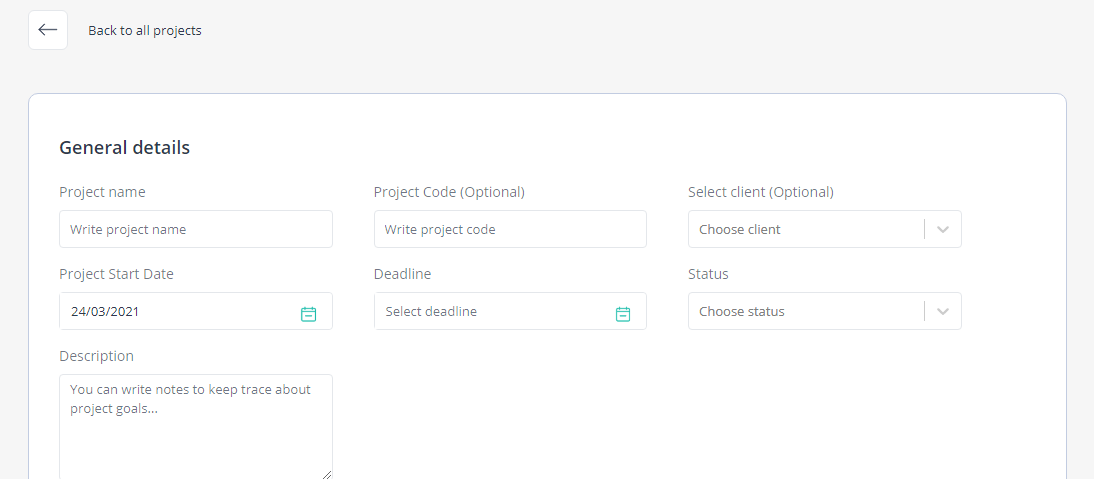Click the 'Select client (Optional)' label
The image size is (1094, 479).
pos(760,192)
